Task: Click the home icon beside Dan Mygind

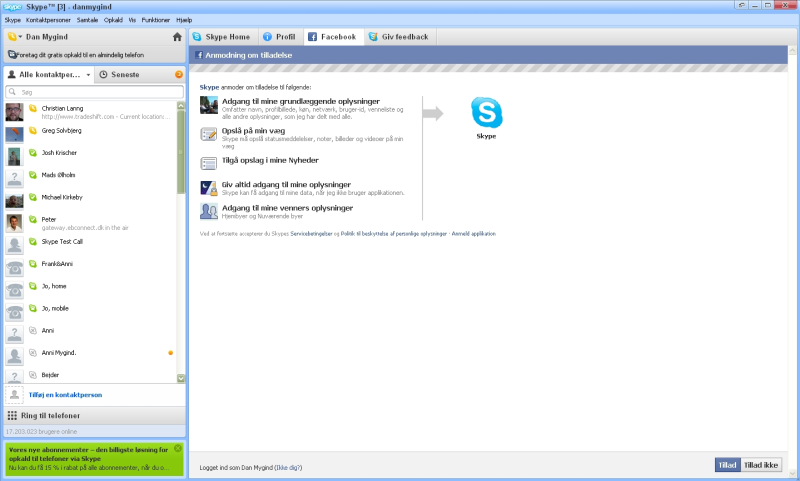Action: [177, 37]
